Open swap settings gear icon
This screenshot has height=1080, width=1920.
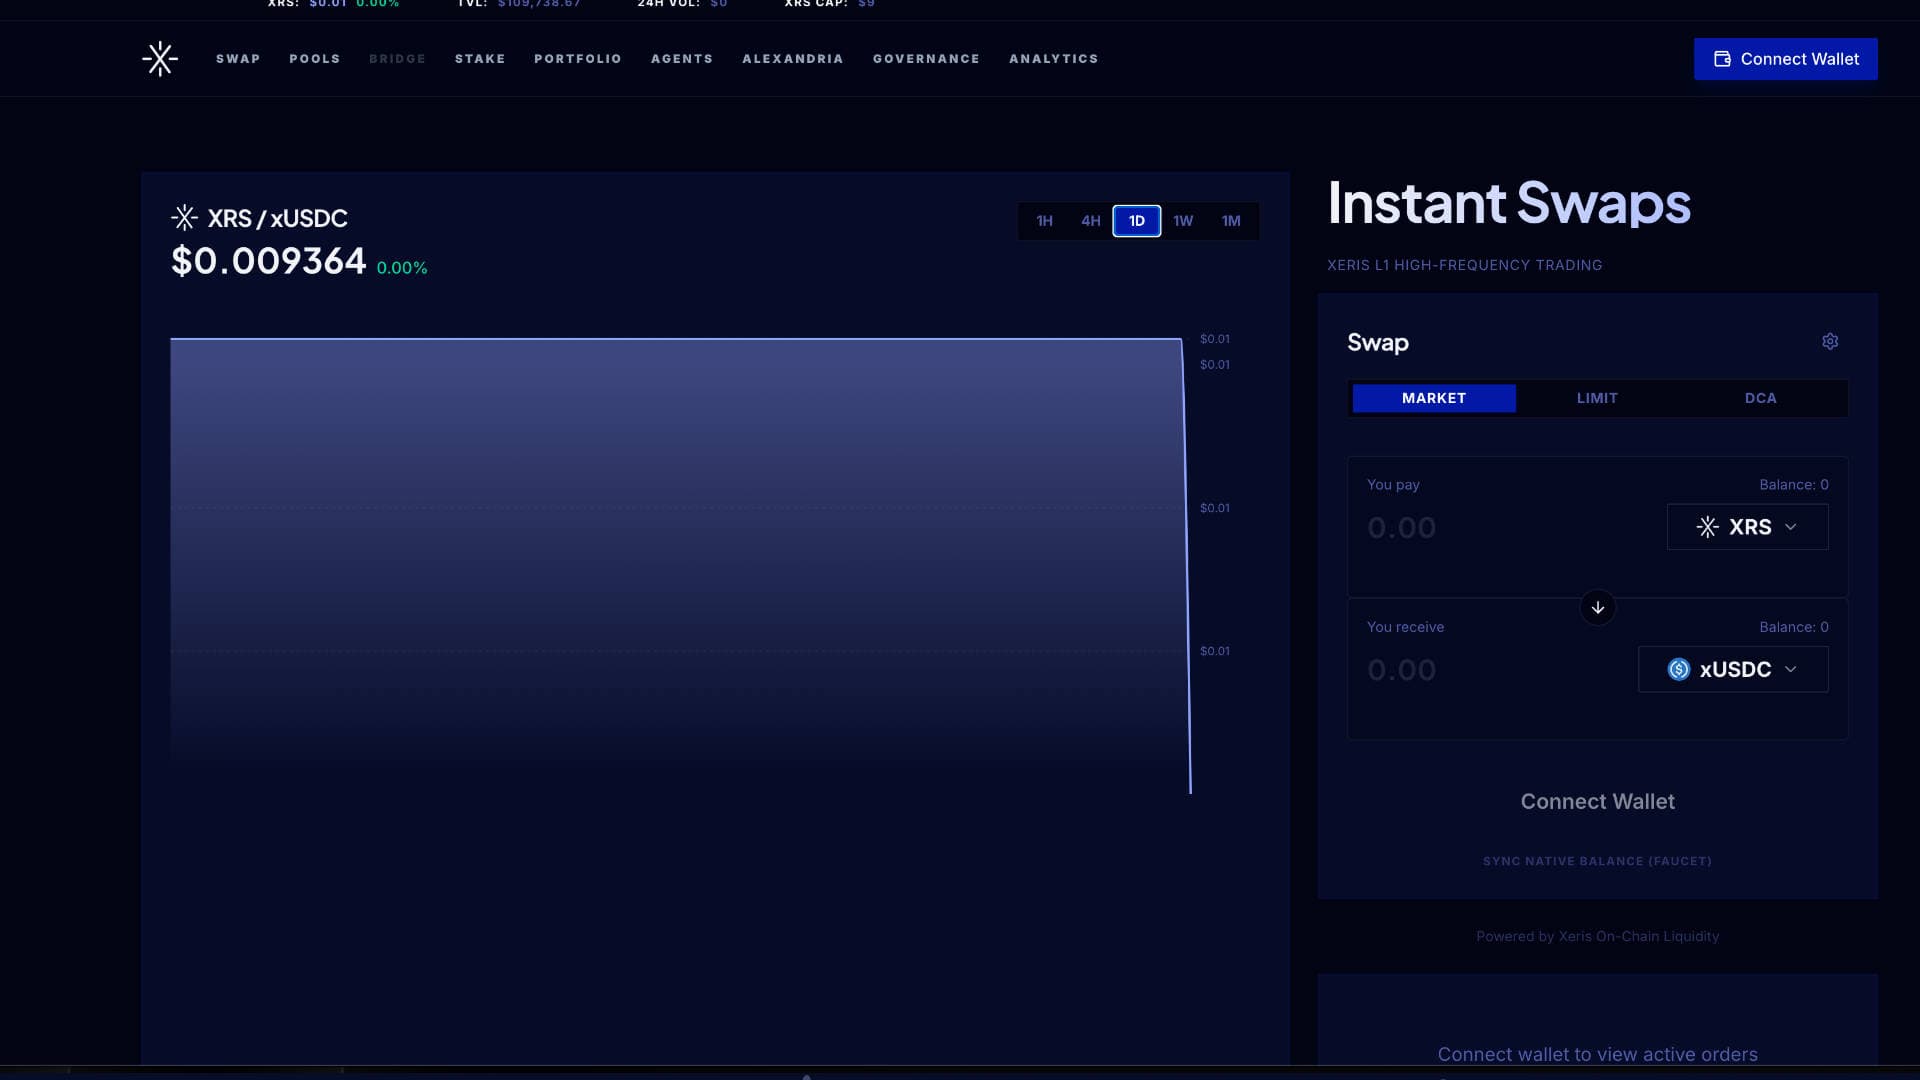pos(1830,342)
